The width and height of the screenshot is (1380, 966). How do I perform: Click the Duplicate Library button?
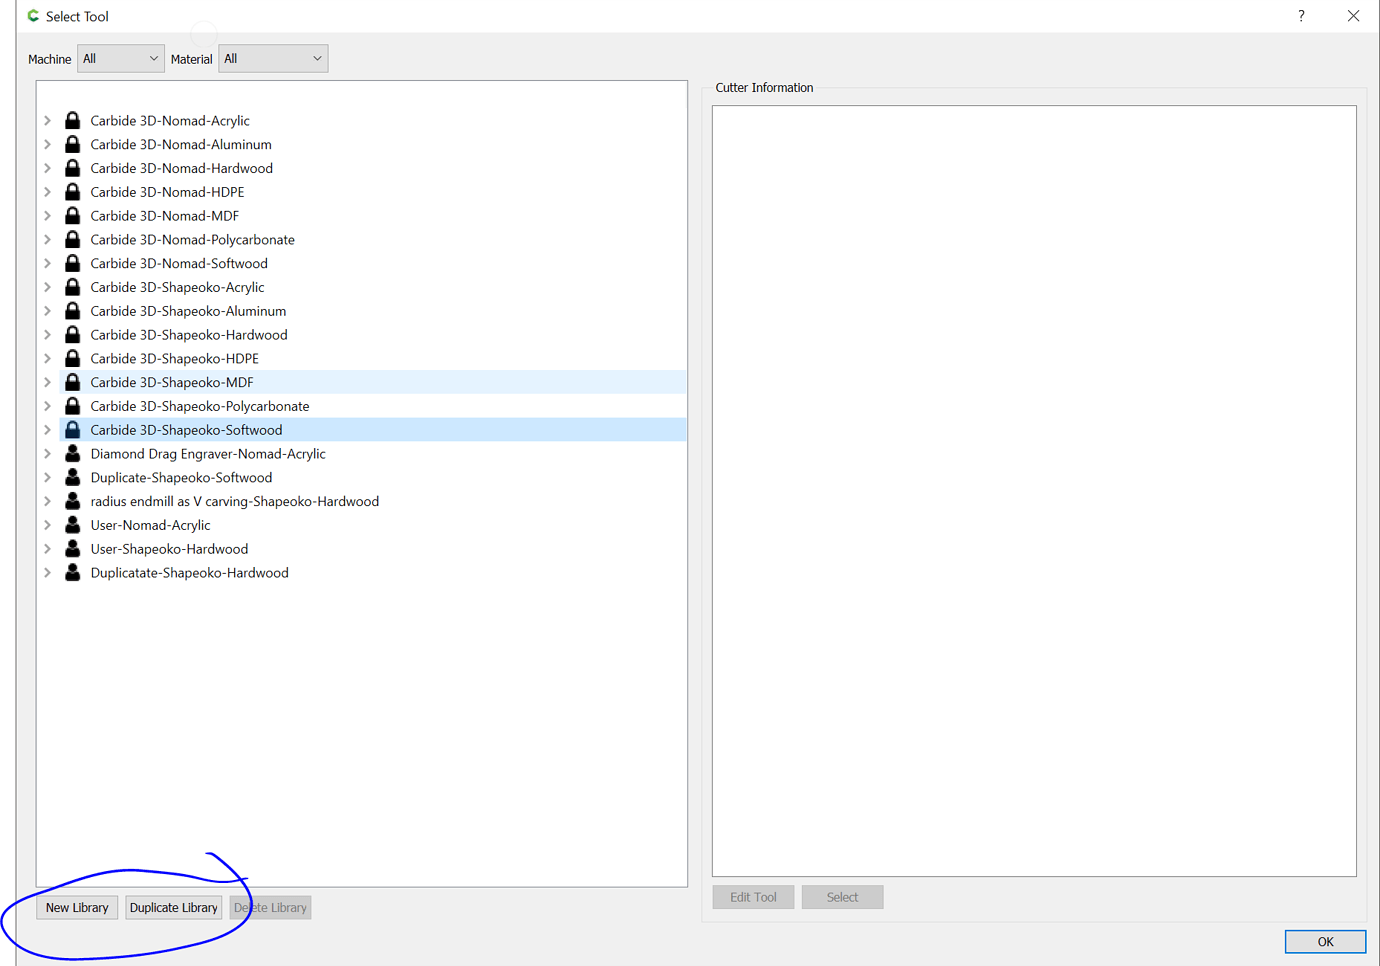tap(174, 907)
